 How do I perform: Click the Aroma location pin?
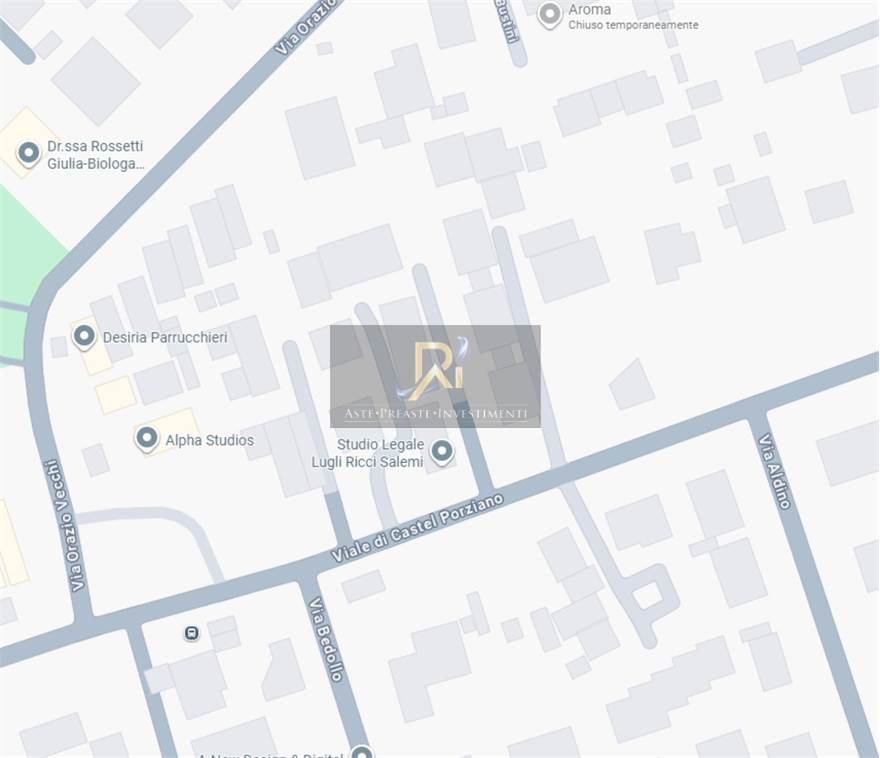(x=549, y=14)
